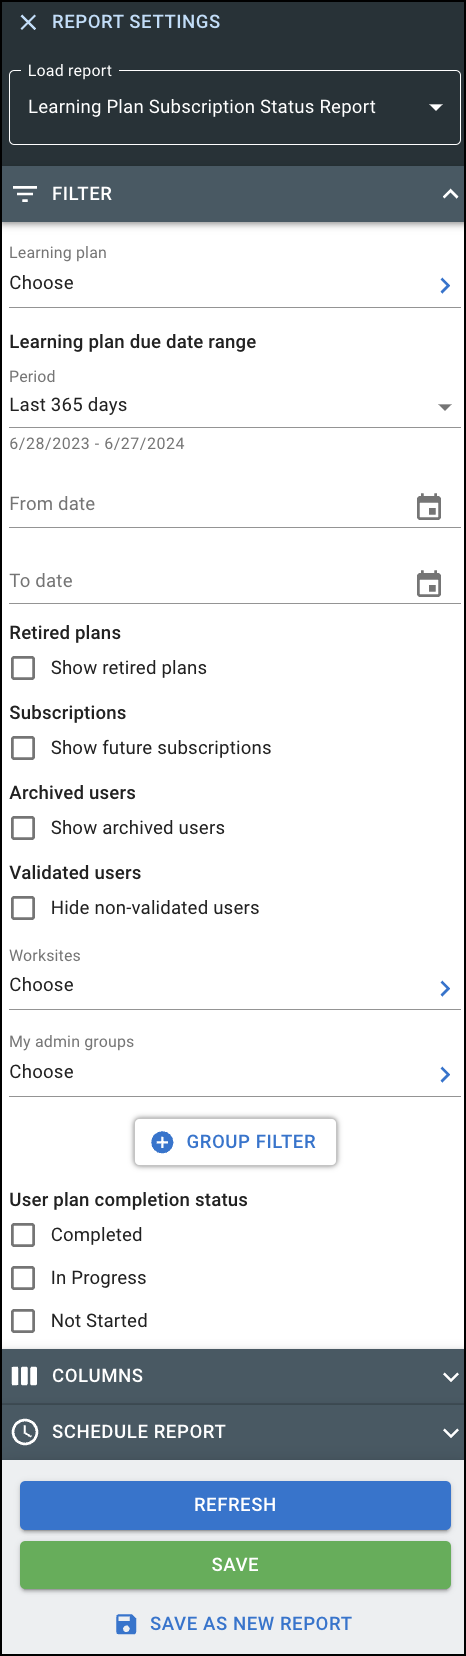466x1656 pixels.
Task: Expand the Schedule Report section chevron
Action: [450, 1432]
